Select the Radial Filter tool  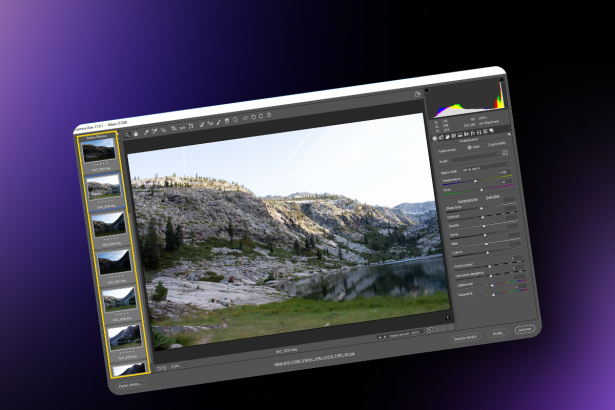point(235,120)
